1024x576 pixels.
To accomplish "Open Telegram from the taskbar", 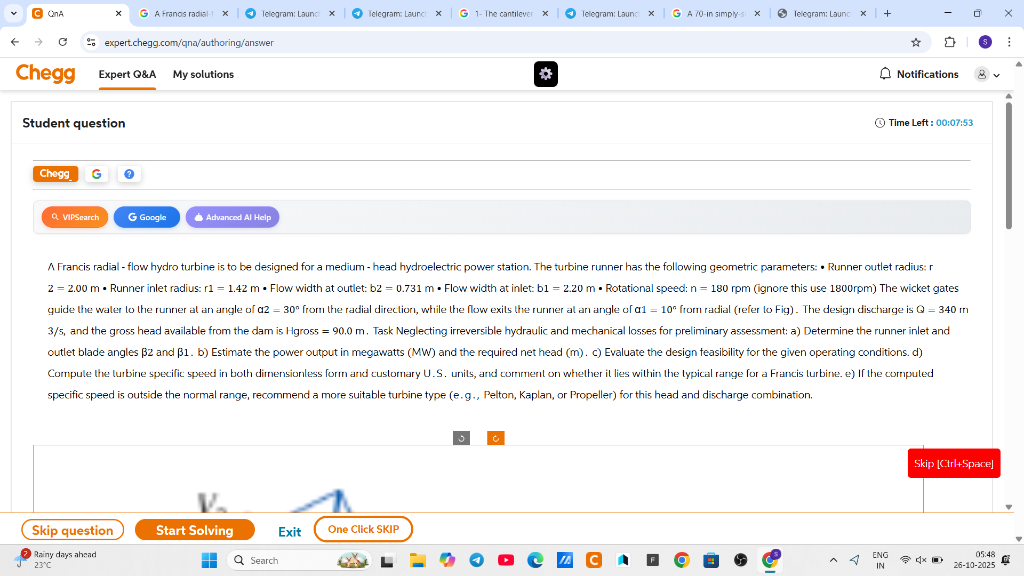I will click(x=477, y=560).
